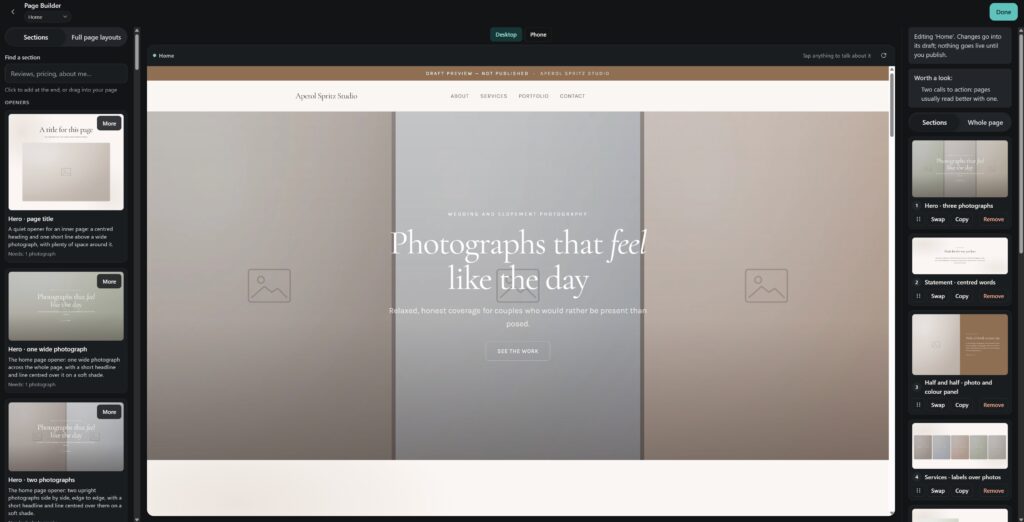Grab the drag handle for Hero three photographs

[918, 220]
